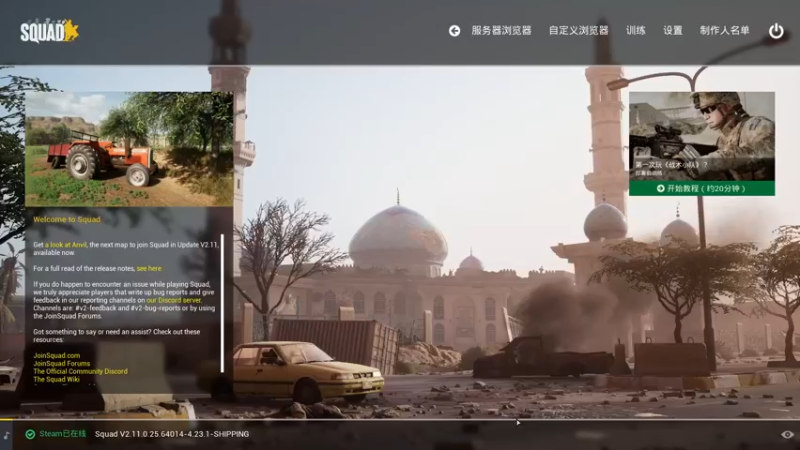The width and height of the screenshot is (800, 450).
Task: Open 设置 menu item
Action: point(672,31)
